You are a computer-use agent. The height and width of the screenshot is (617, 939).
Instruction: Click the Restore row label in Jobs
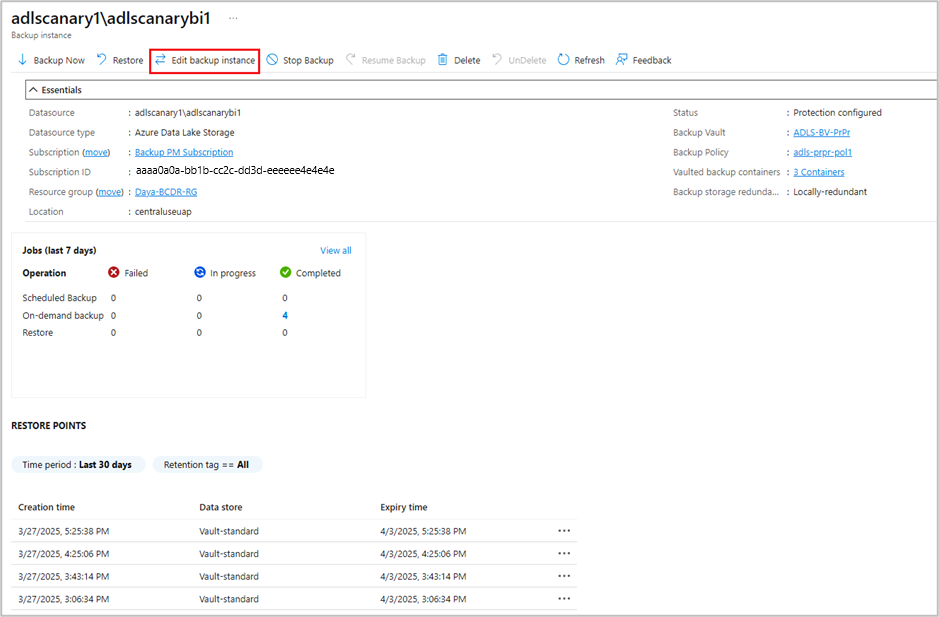tap(38, 332)
